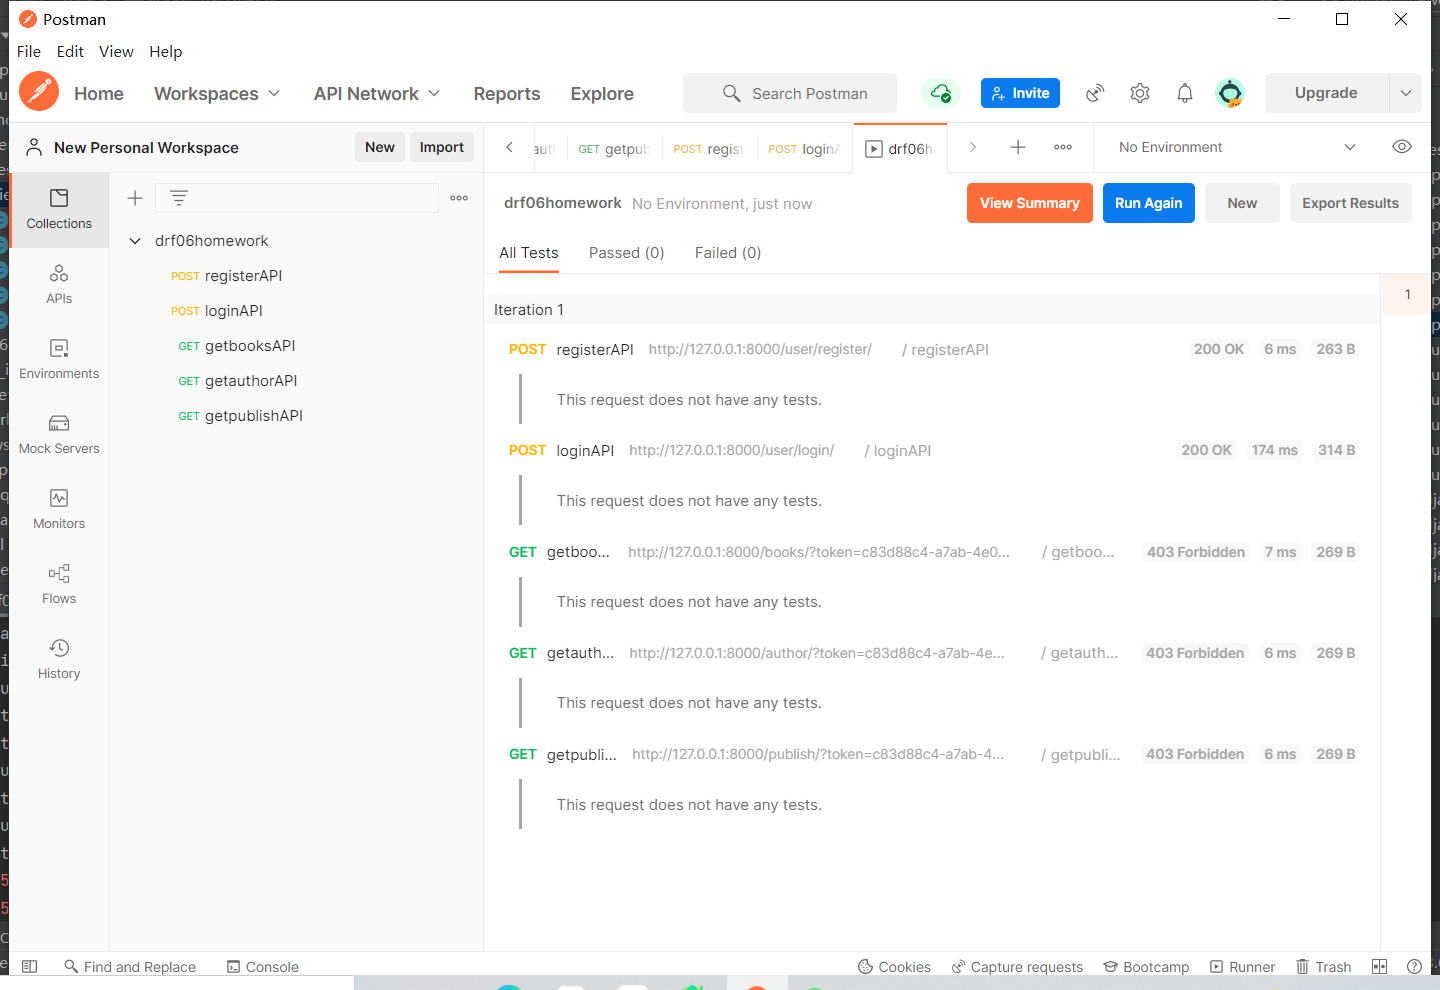1440x990 pixels.
Task: Click the user avatar icon
Action: pyautogui.click(x=1230, y=93)
